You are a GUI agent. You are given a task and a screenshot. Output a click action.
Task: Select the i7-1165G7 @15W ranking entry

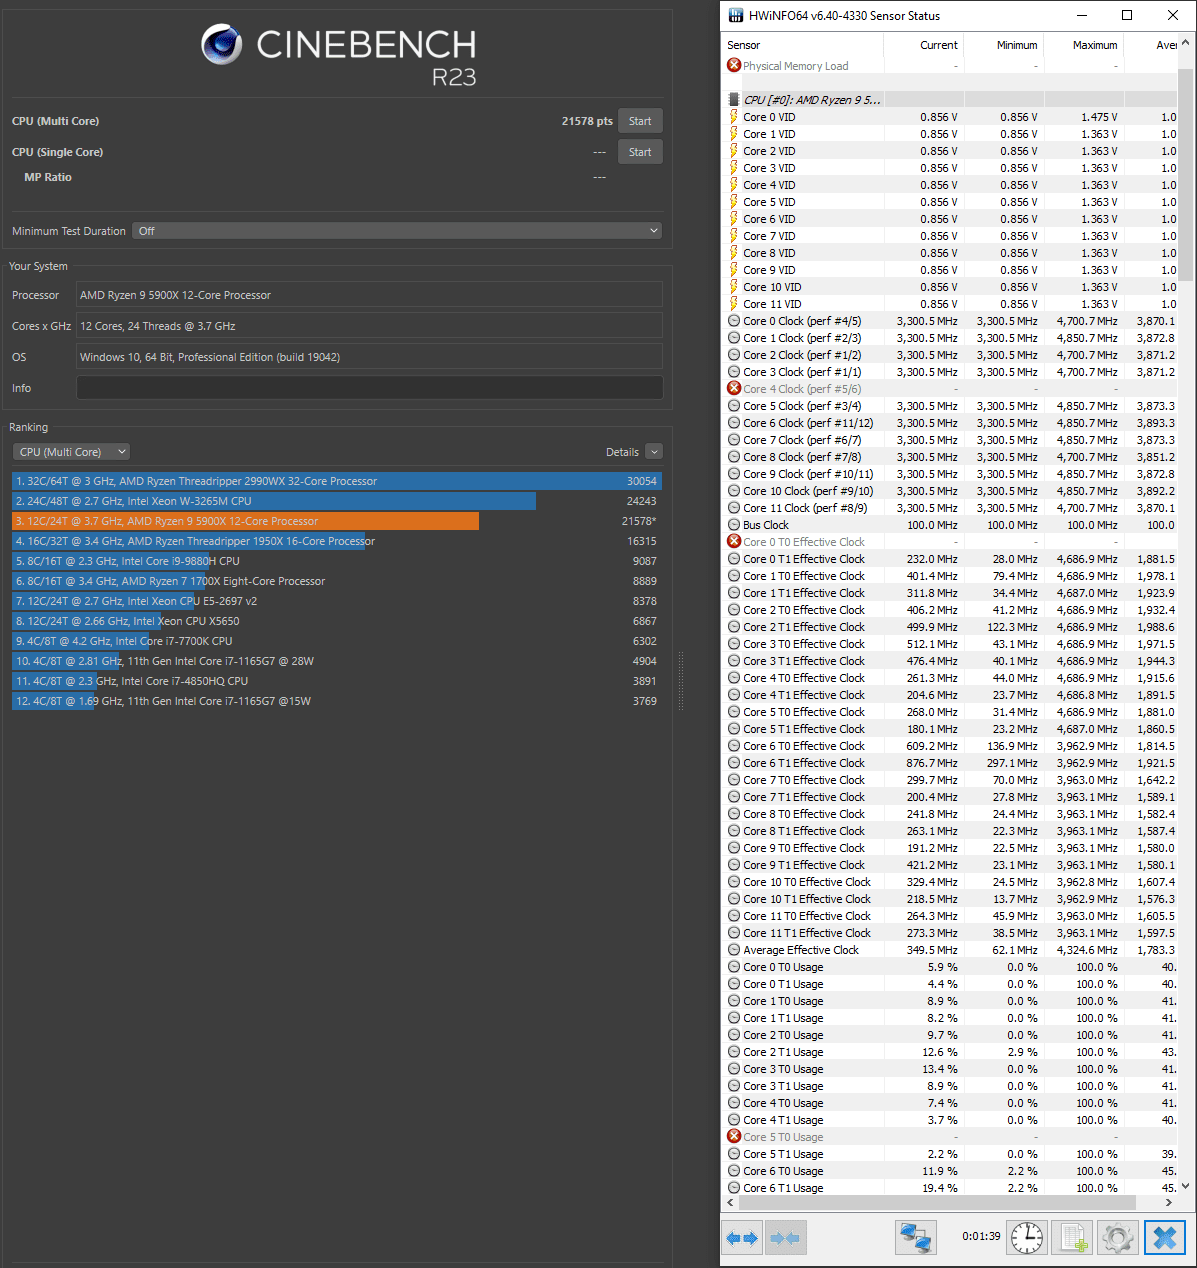(x=337, y=701)
